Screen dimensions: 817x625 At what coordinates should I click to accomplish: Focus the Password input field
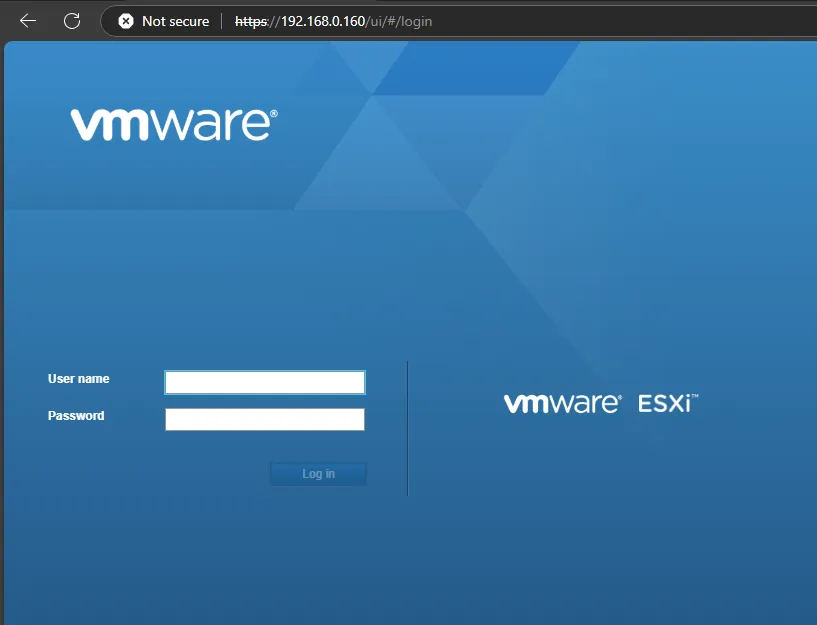tap(265, 419)
